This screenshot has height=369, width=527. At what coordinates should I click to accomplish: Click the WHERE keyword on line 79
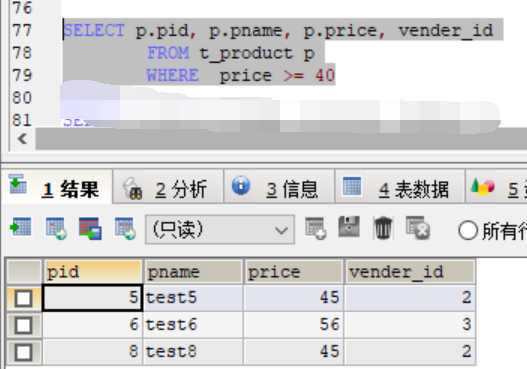(173, 75)
